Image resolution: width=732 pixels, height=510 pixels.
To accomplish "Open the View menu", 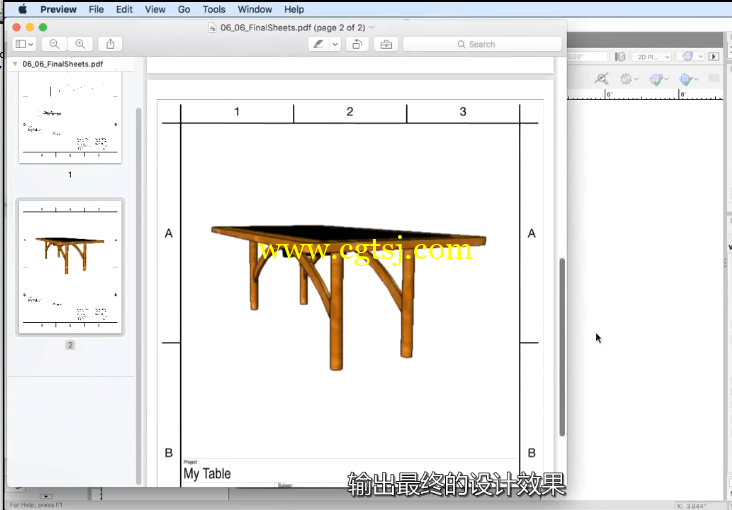I will (155, 9).
